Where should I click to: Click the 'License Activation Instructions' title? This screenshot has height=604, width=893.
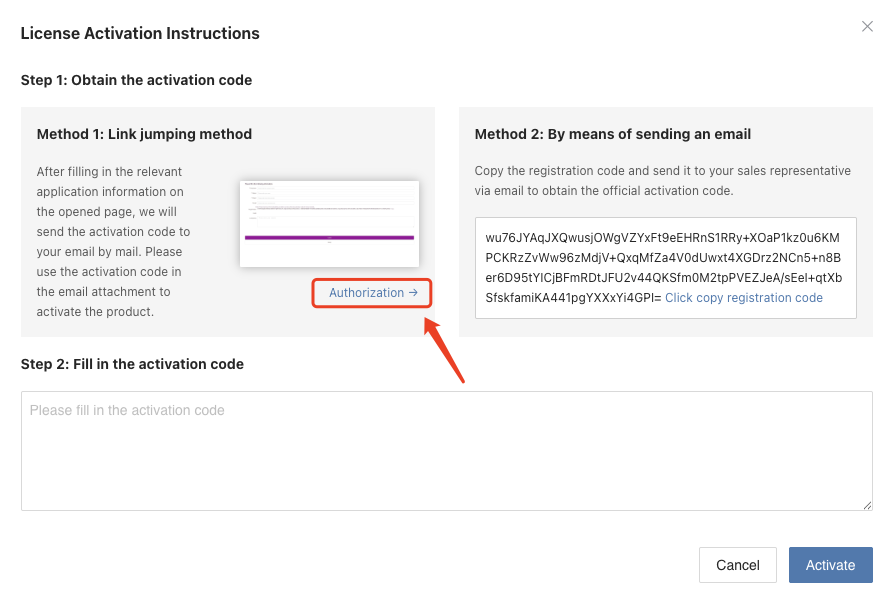pos(140,33)
